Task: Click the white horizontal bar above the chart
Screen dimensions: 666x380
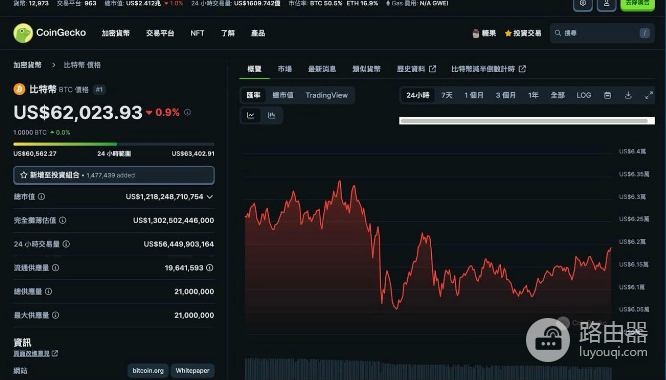Action: (x=527, y=121)
